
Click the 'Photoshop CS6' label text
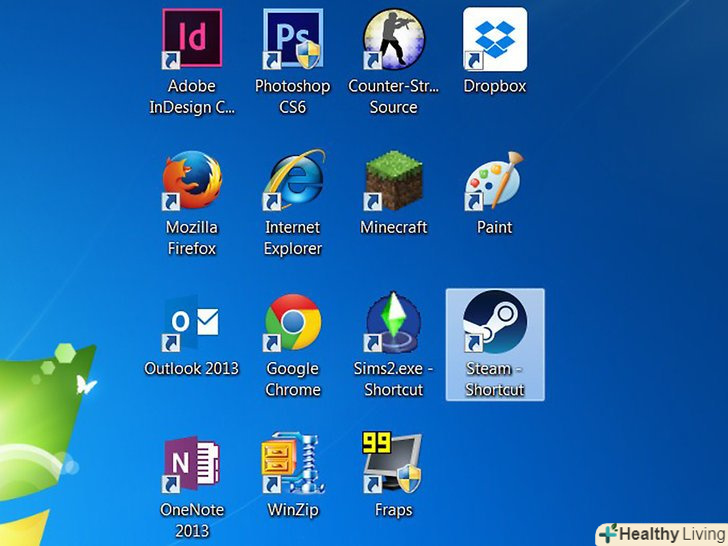[x=292, y=97]
